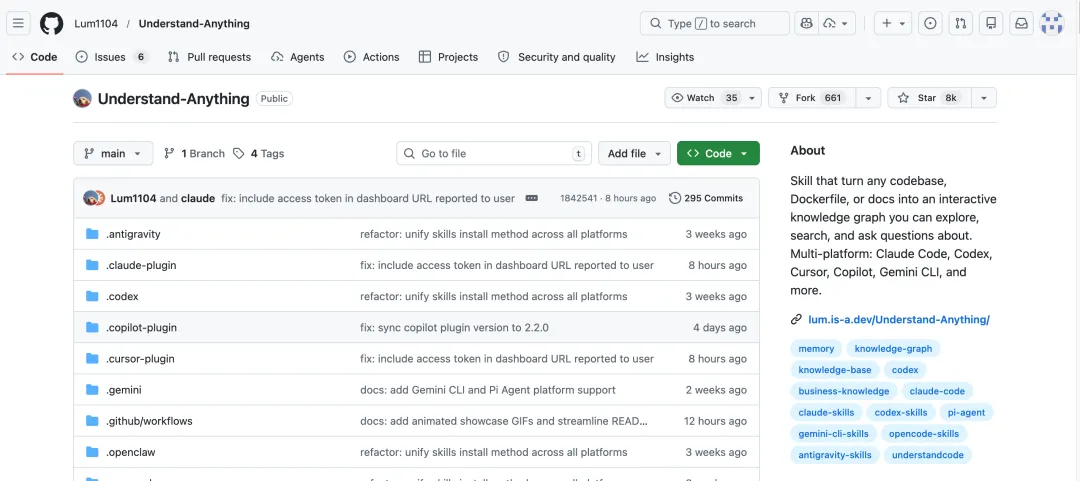This screenshot has height=481, width=1080.
Task: Open the hamburger navigation menu
Action: click(x=19, y=23)
